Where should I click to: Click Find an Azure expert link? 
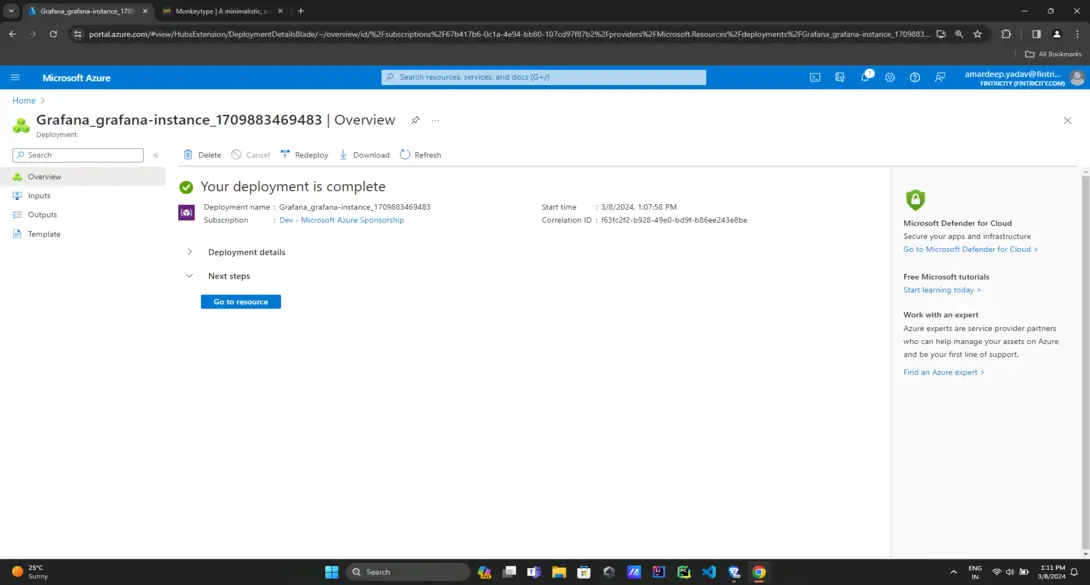(943, 372)
